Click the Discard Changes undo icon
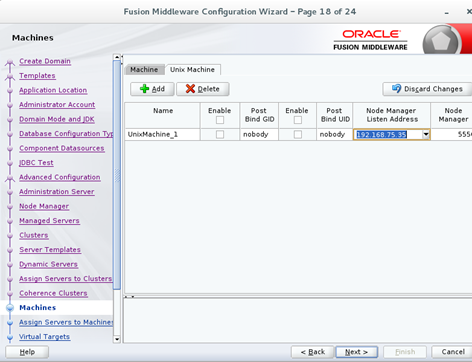The height and width of the screenshot is (362, 472). tap(396, 89)
